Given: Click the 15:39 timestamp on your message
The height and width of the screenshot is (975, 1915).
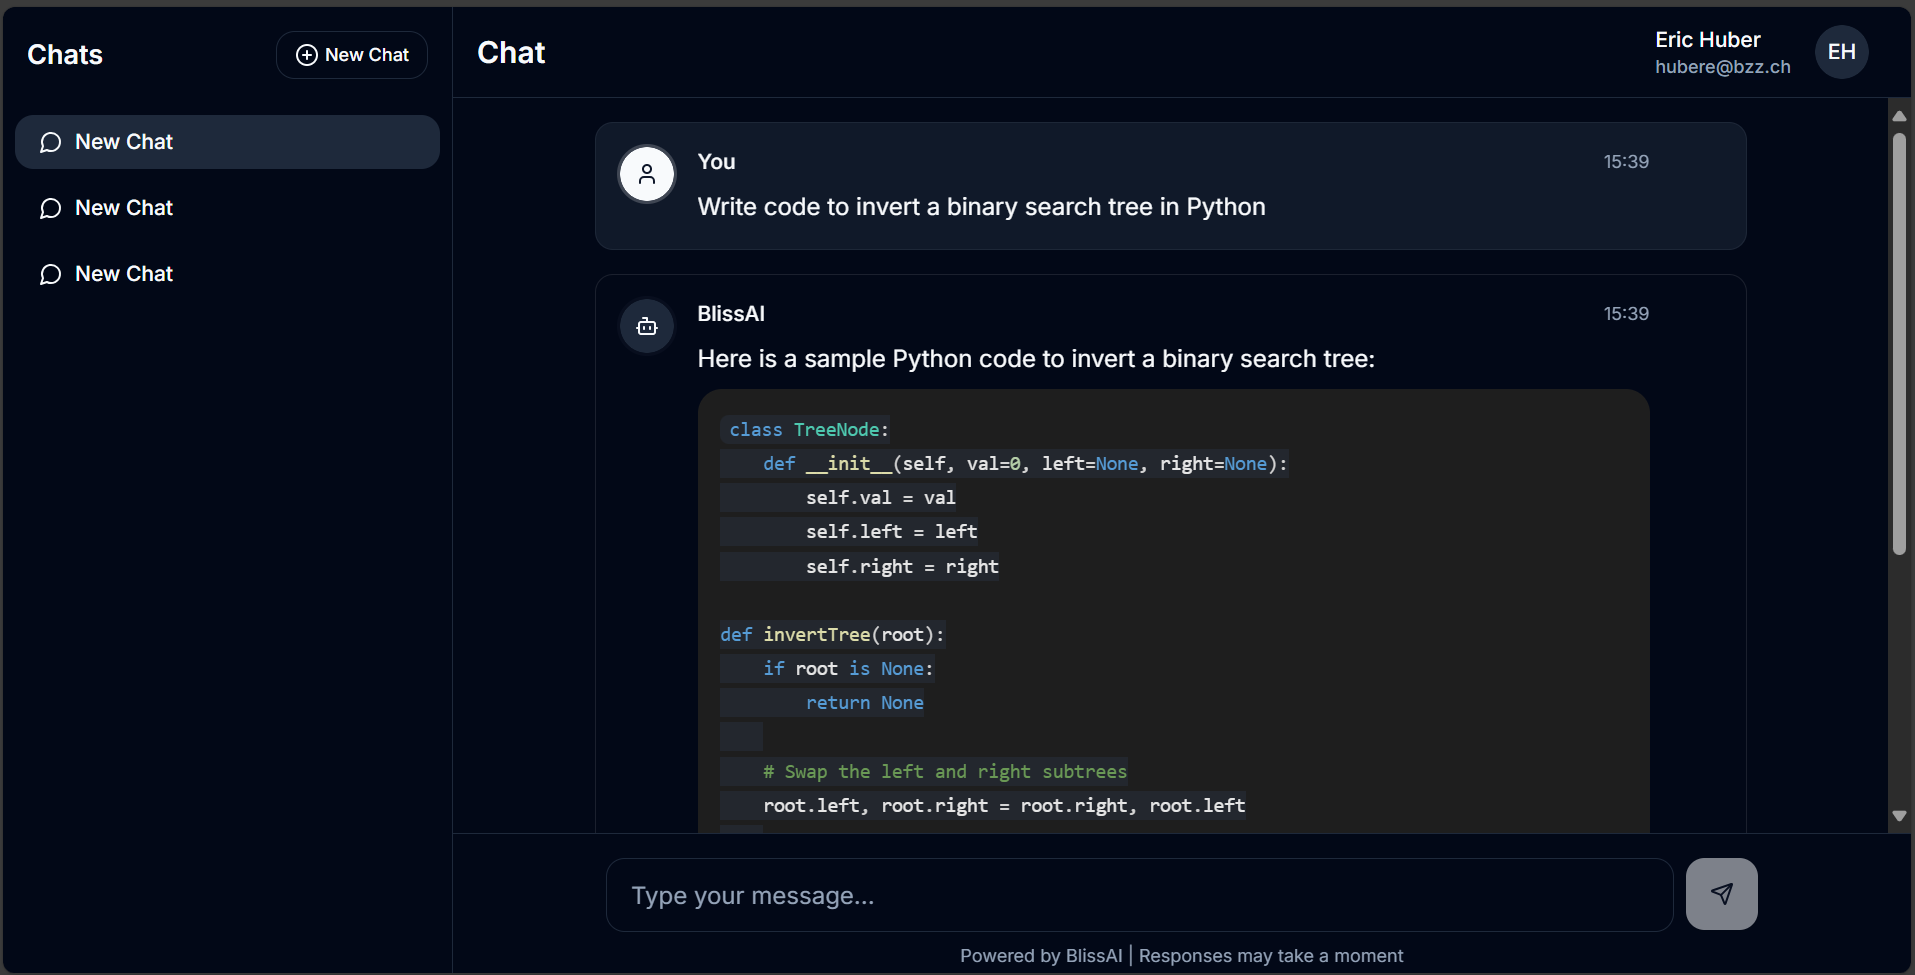Looking at the screenshot, I should (x=1626, y=162).
